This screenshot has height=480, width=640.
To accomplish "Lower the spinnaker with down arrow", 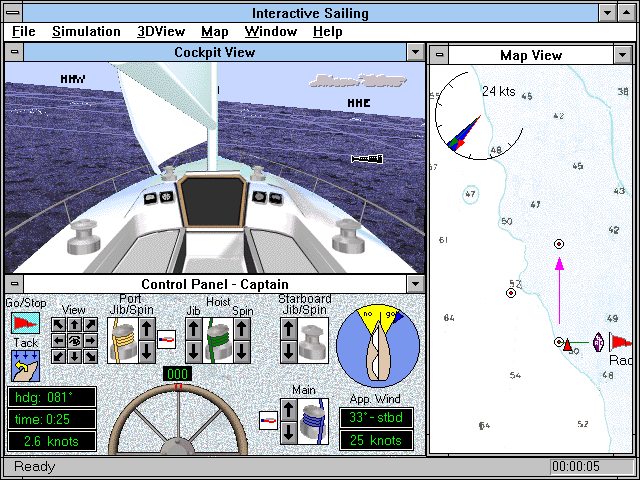I will click(x=242, y=352).
